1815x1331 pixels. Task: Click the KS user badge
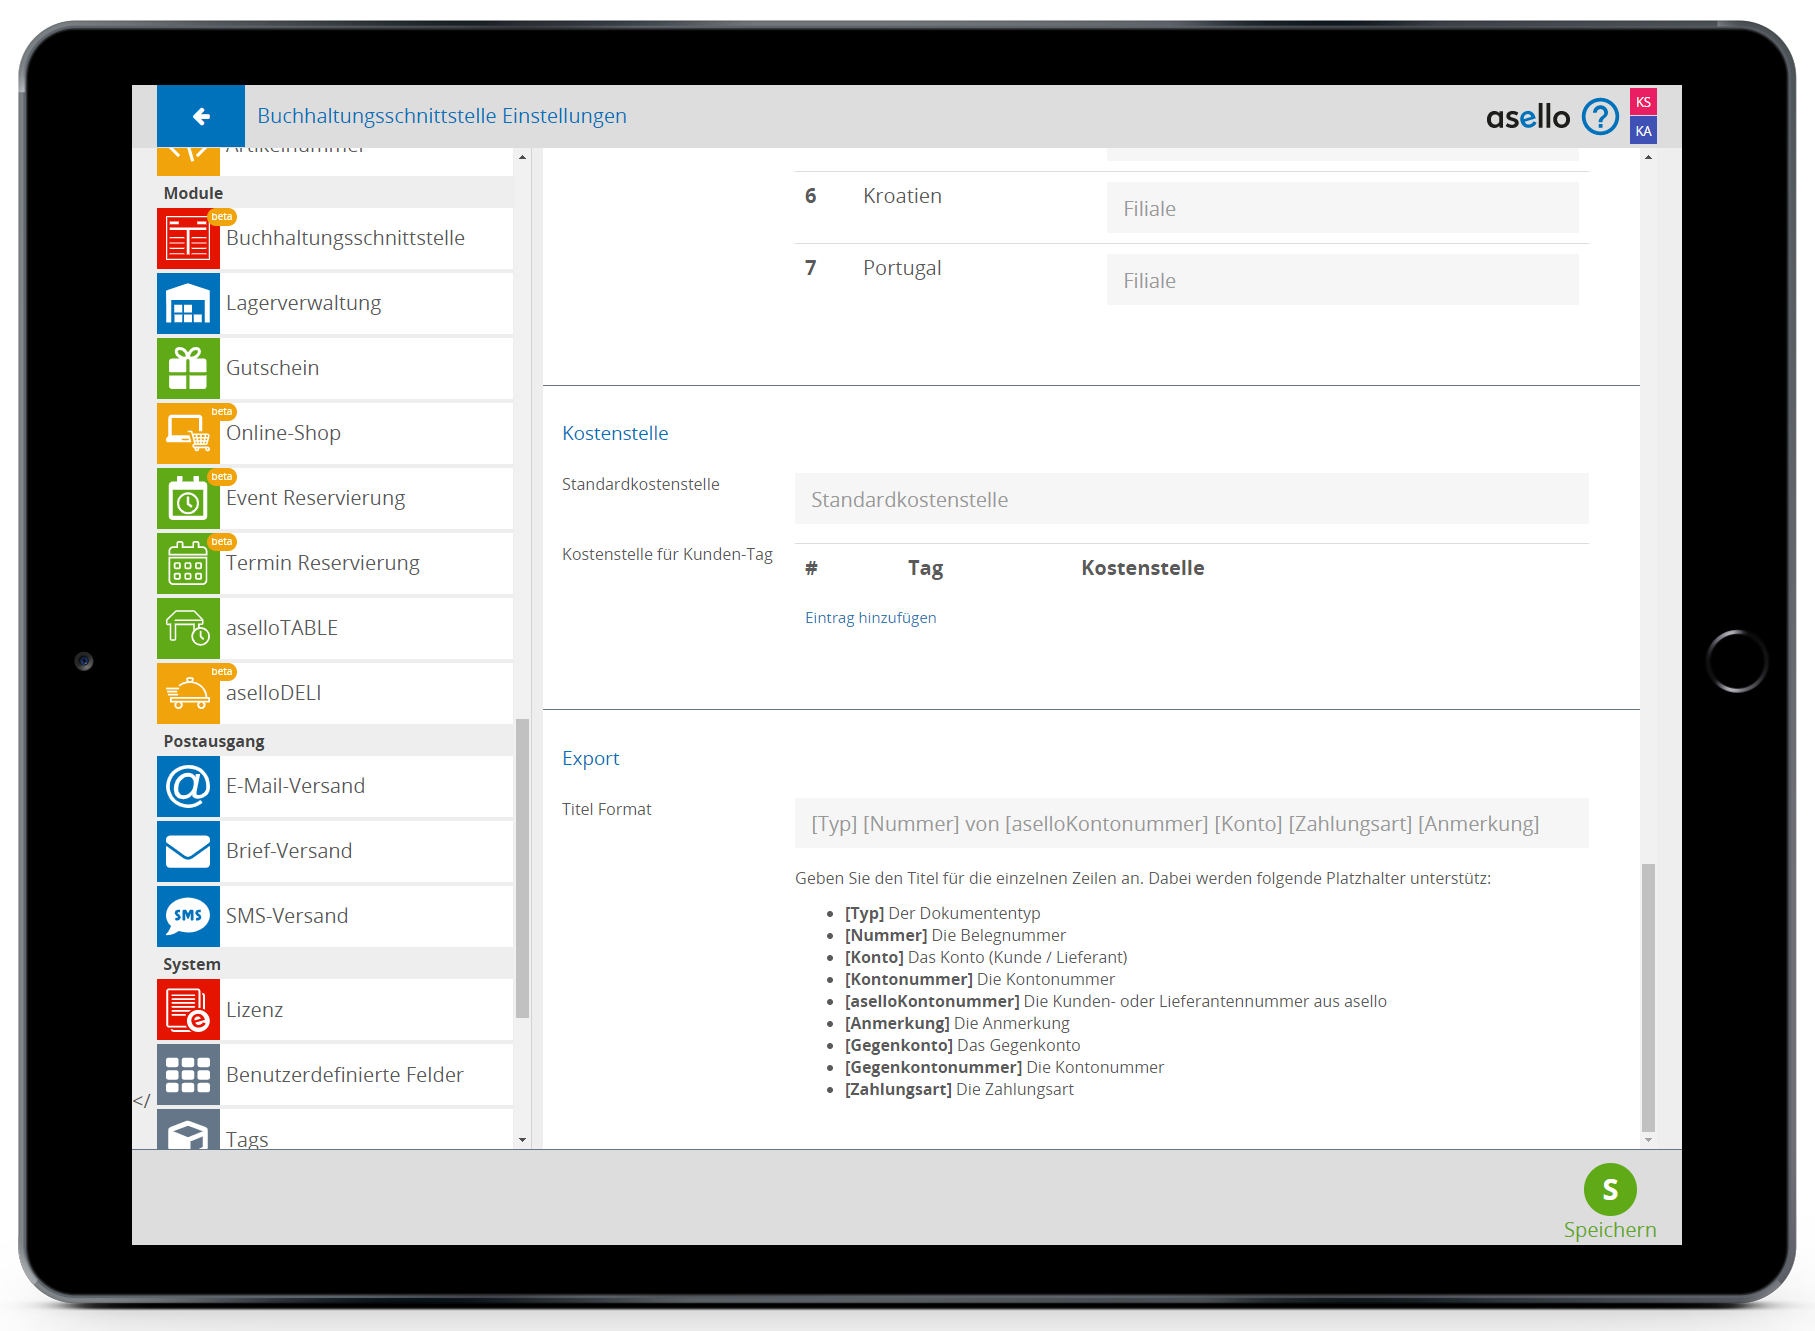pyautogui.click(x=1643, y=102)
